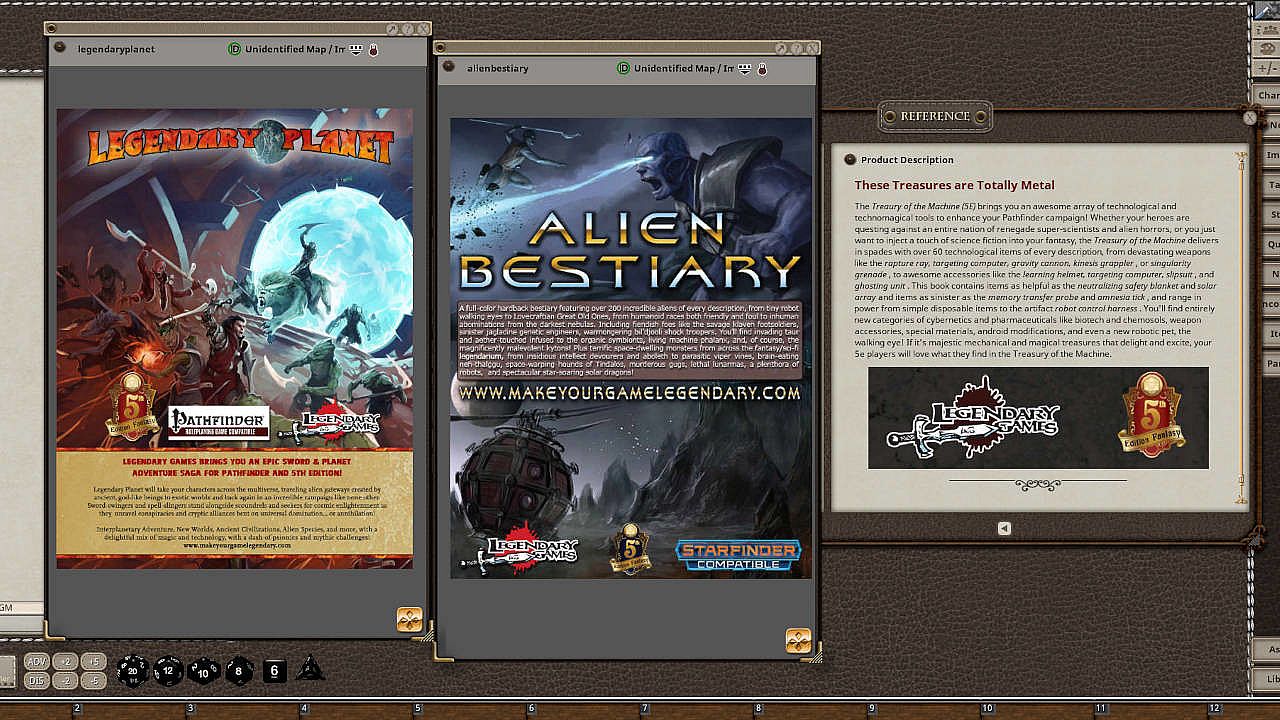Open sharing options icon in legendaryplanet window

click(x=355, y=49)
